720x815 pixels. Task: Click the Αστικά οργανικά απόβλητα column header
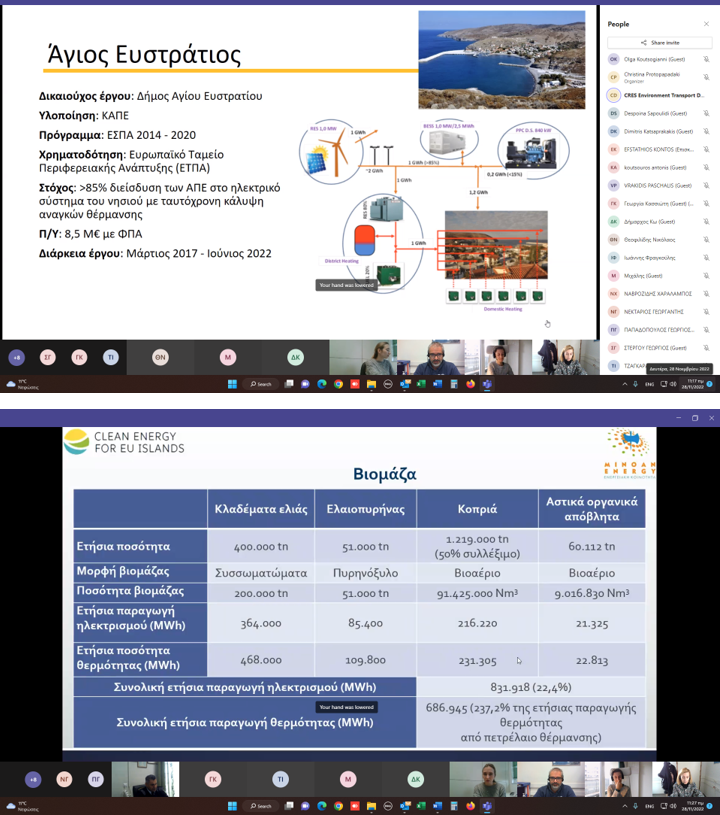coord(592,509)
